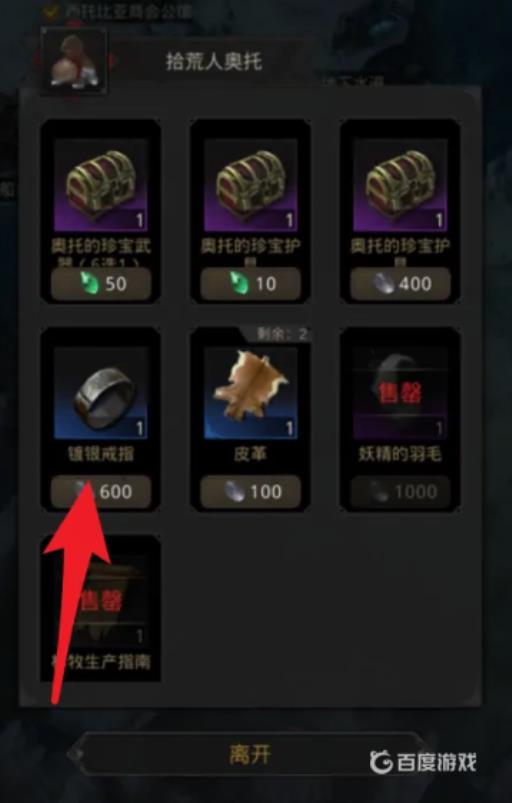Click the 离开 leave button
Image resolution: width=512 pixels, height=803 pixels.
(250, 755)
